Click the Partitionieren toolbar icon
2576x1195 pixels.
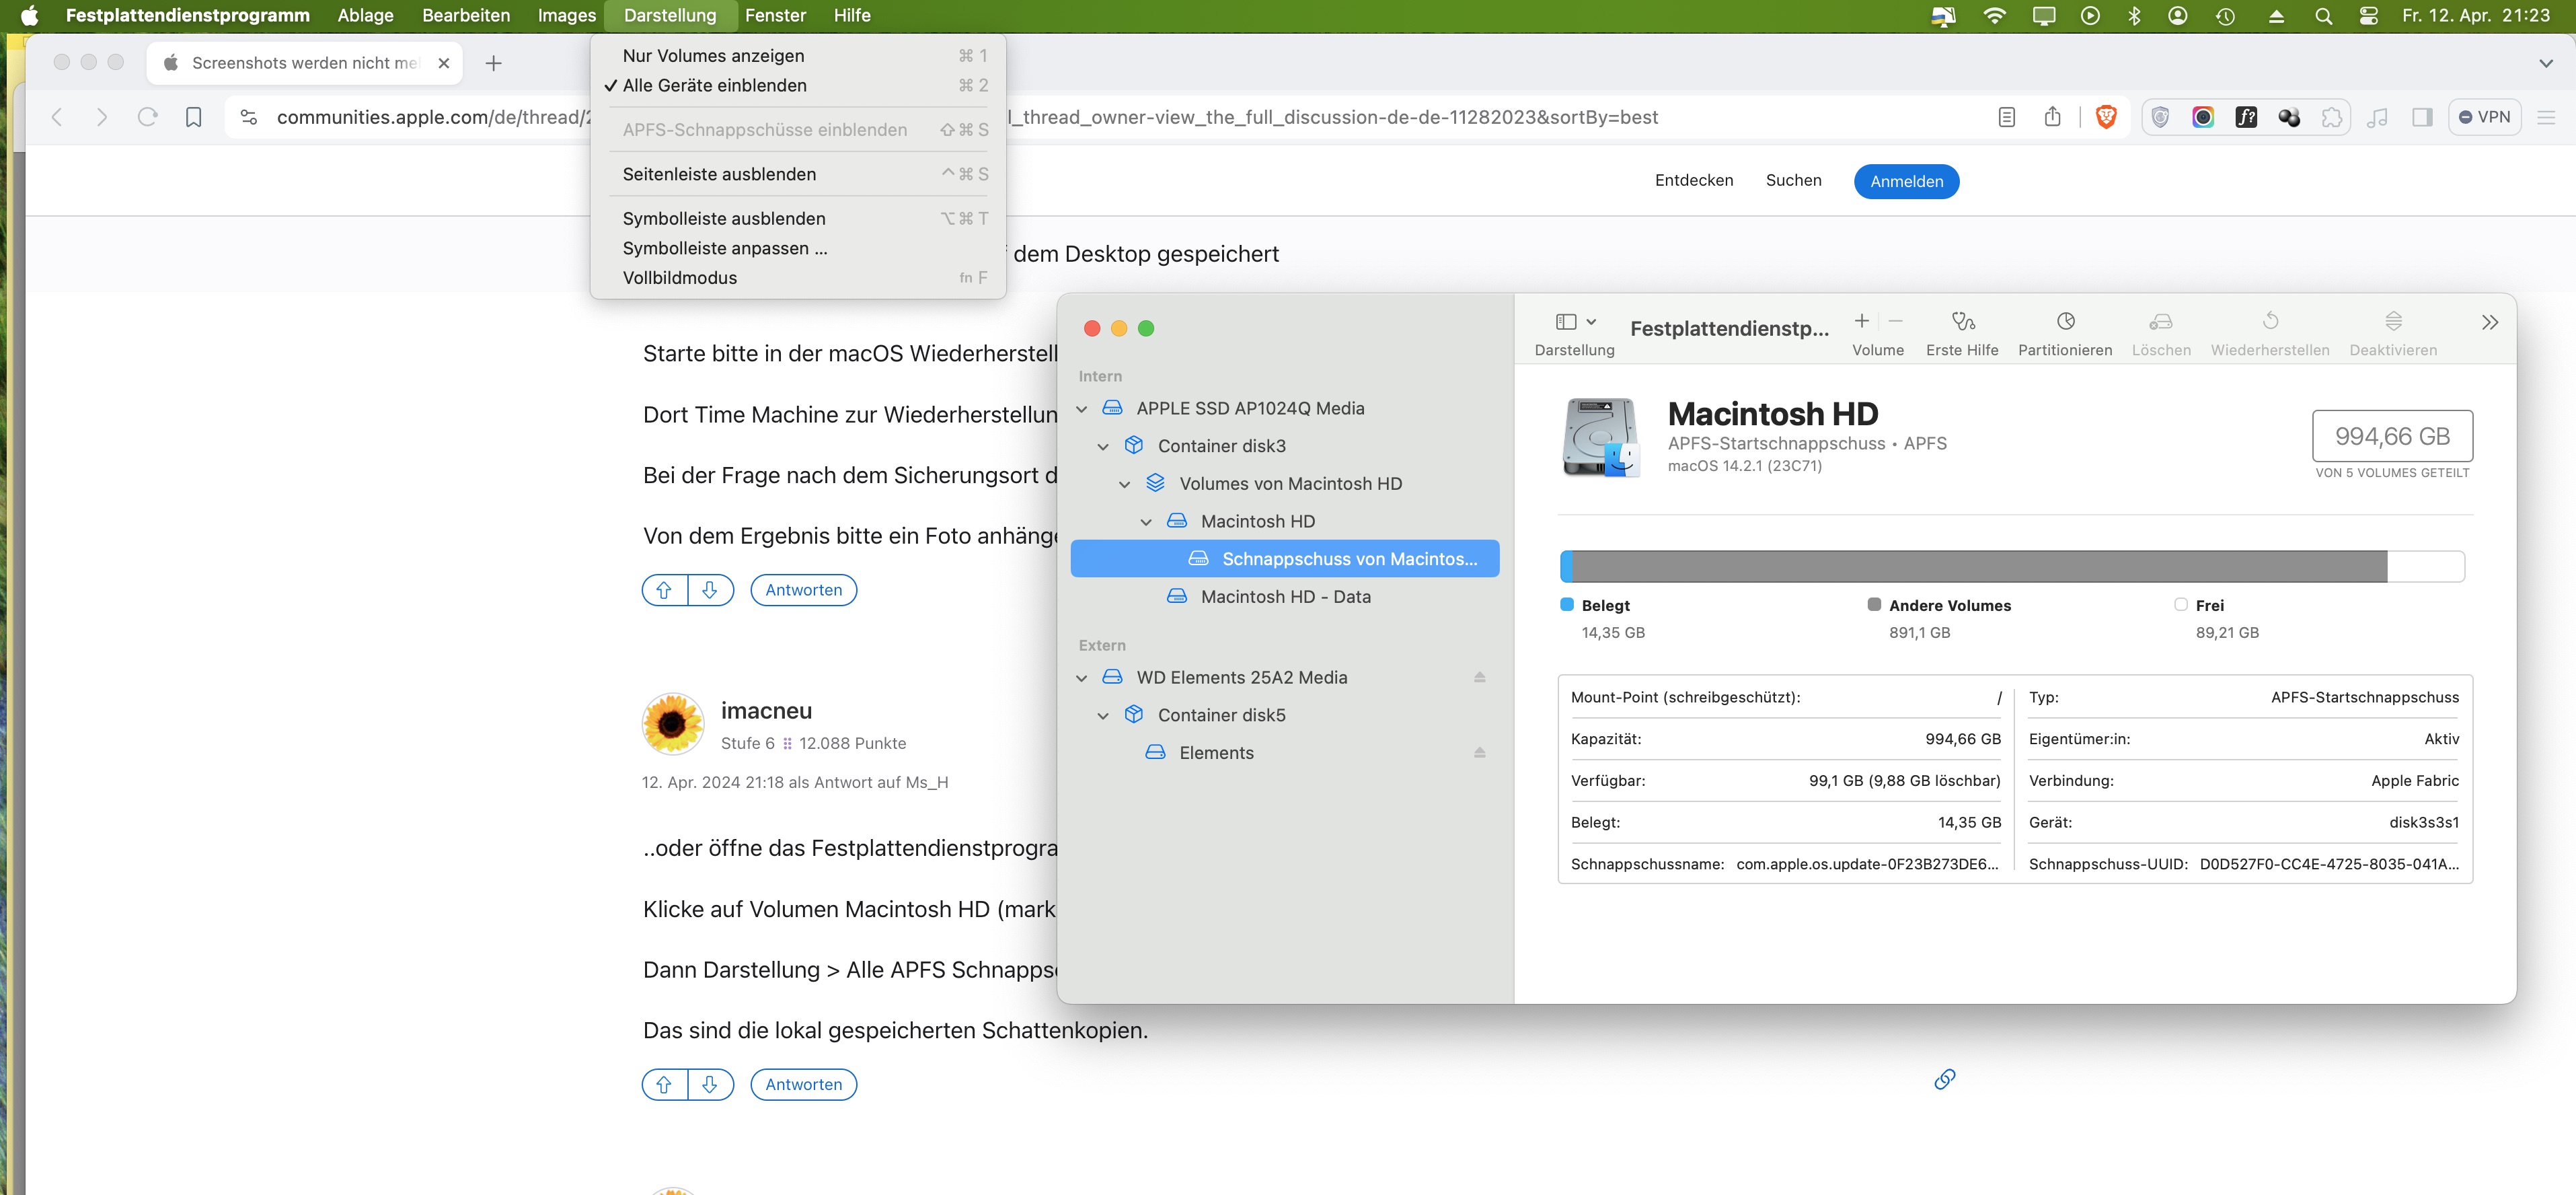(2065, 322)
